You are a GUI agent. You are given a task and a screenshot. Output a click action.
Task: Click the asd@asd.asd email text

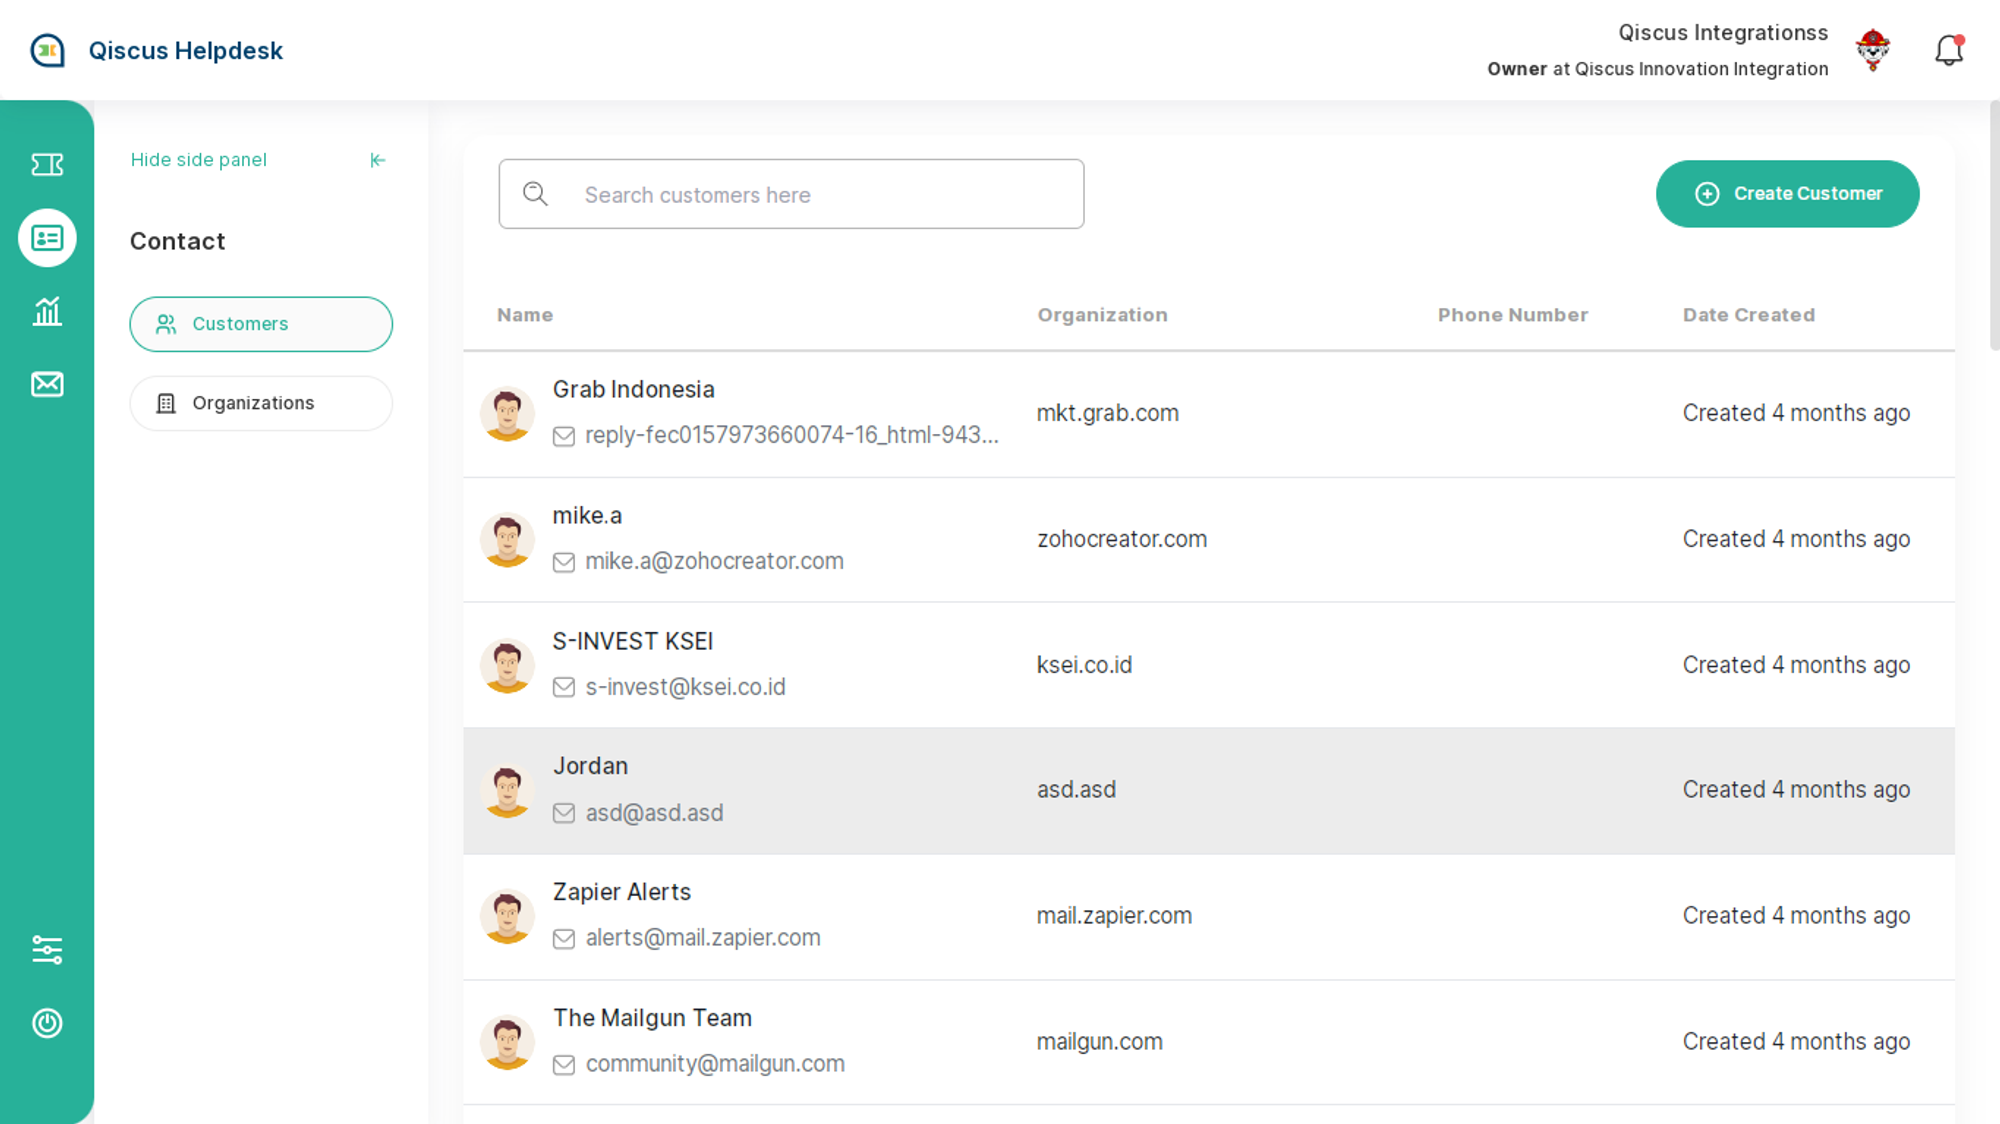click(654, 813)
